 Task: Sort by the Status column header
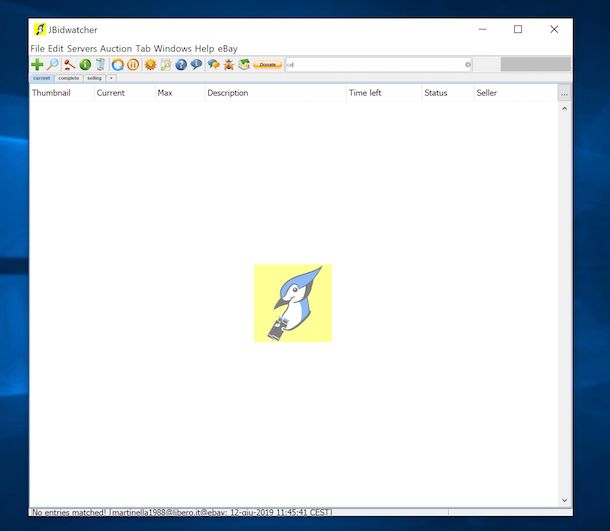448,93
